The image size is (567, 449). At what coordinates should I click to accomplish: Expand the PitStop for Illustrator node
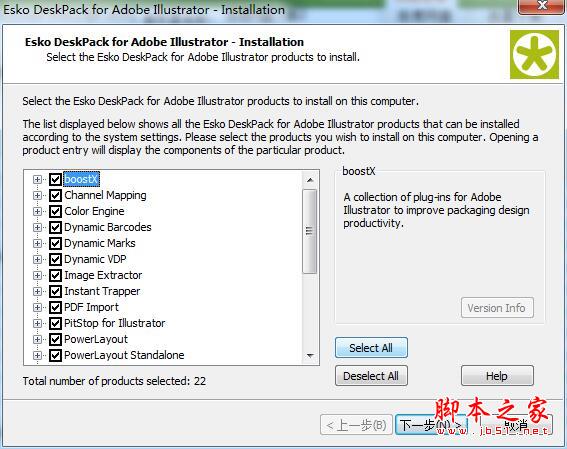[x=37, y=323]
